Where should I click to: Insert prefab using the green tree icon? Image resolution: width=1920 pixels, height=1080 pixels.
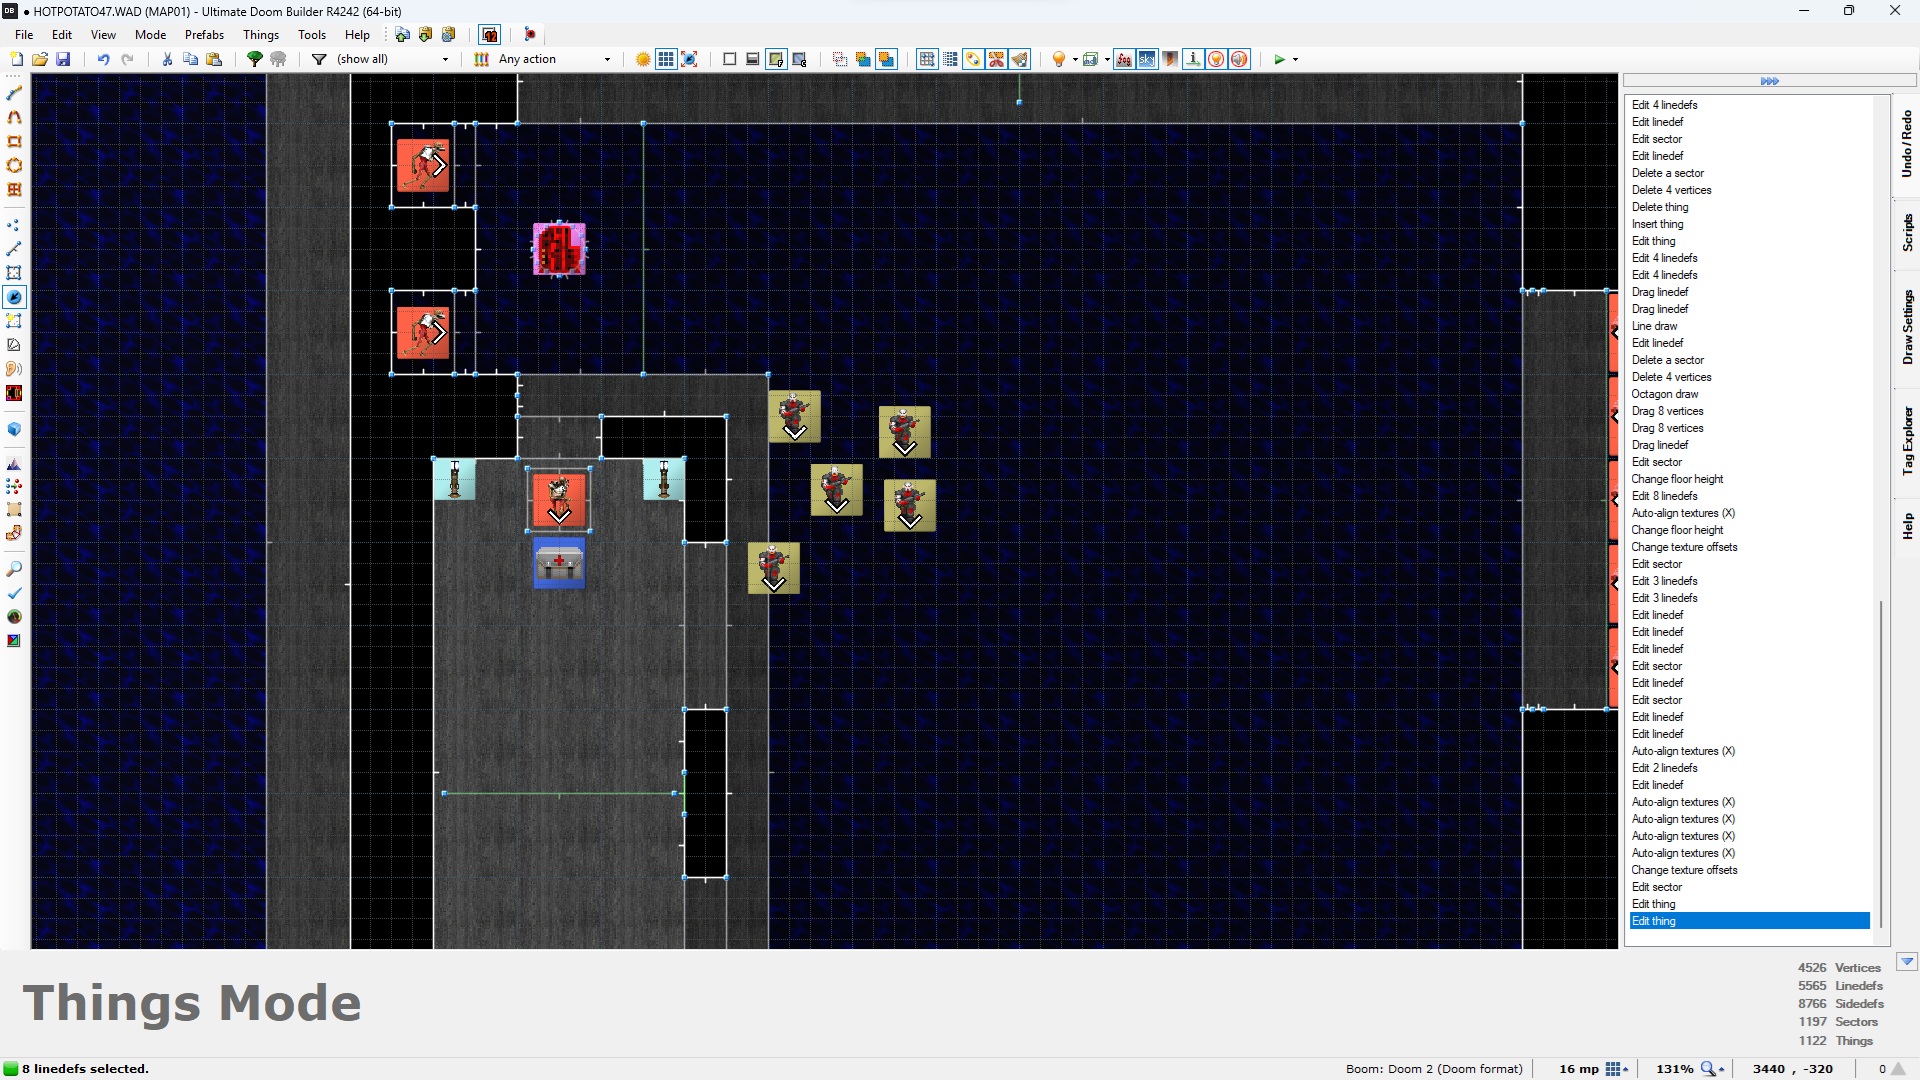[x=255, y=60]
